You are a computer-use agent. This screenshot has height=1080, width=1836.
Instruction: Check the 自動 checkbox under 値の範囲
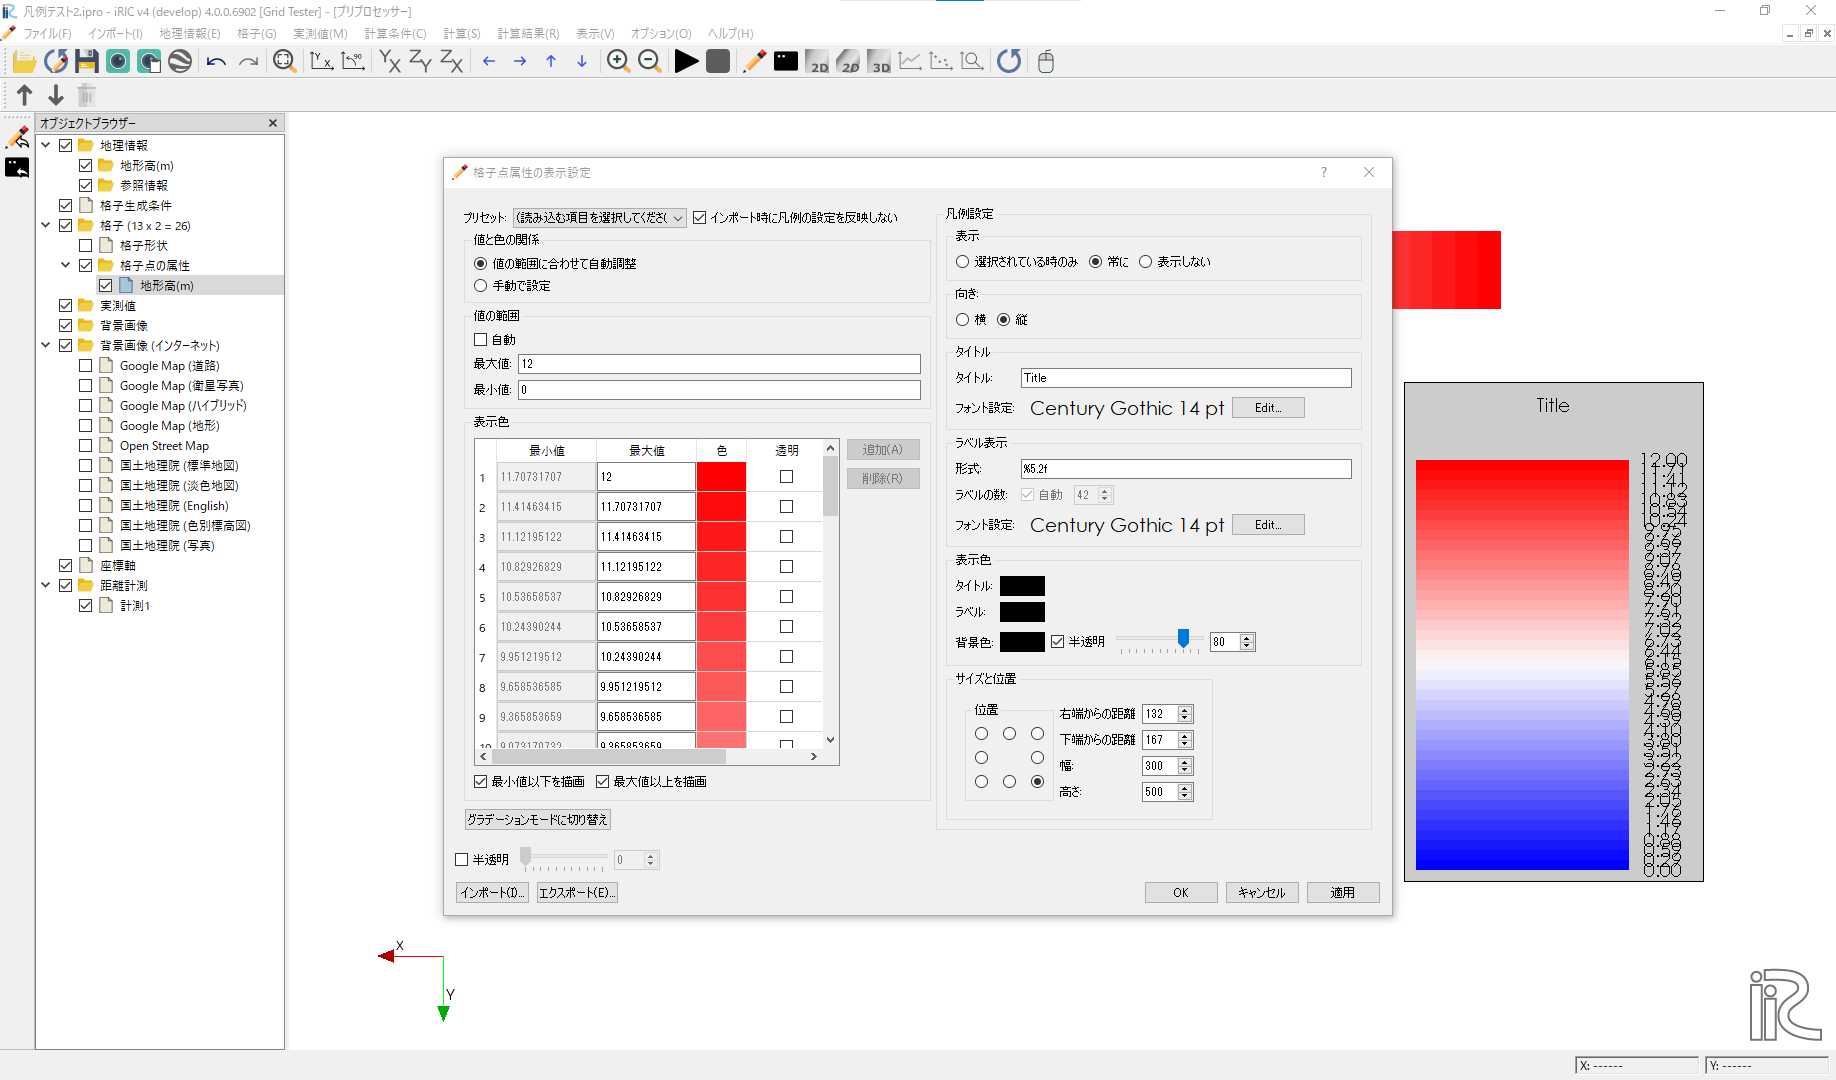pos(481,339)
